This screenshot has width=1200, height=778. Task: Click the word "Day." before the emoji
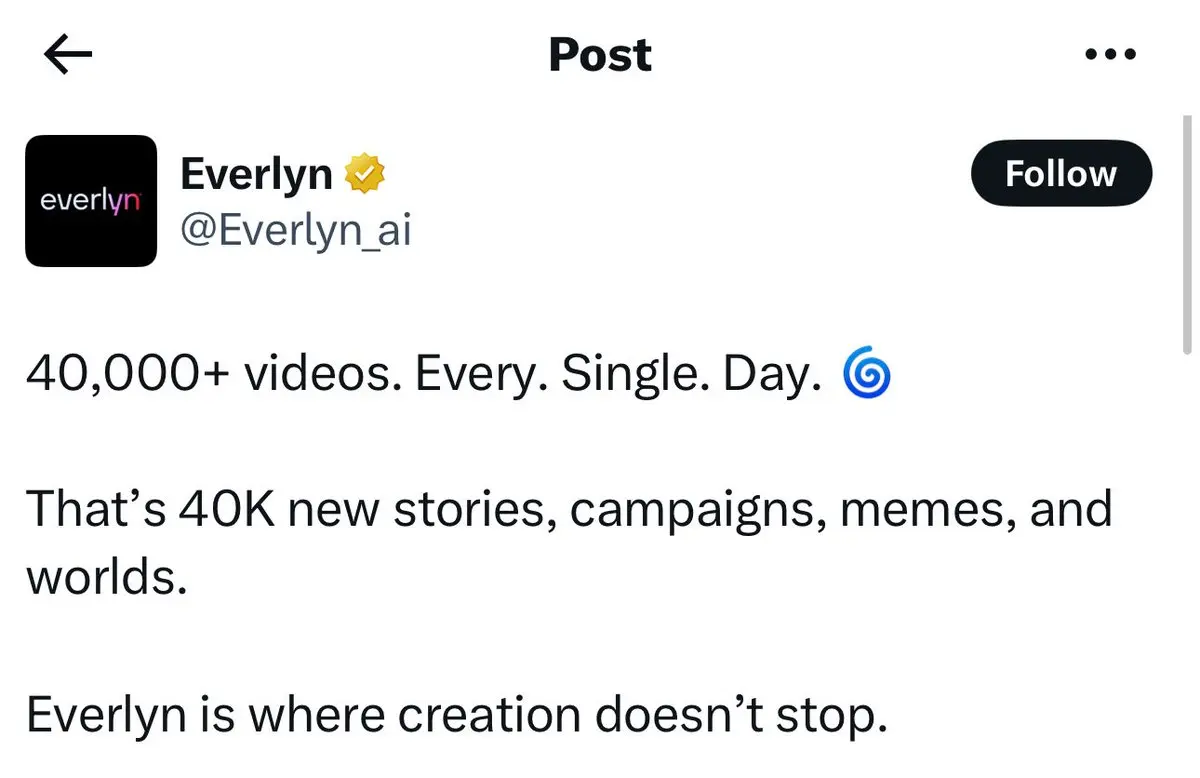point(772,373)
